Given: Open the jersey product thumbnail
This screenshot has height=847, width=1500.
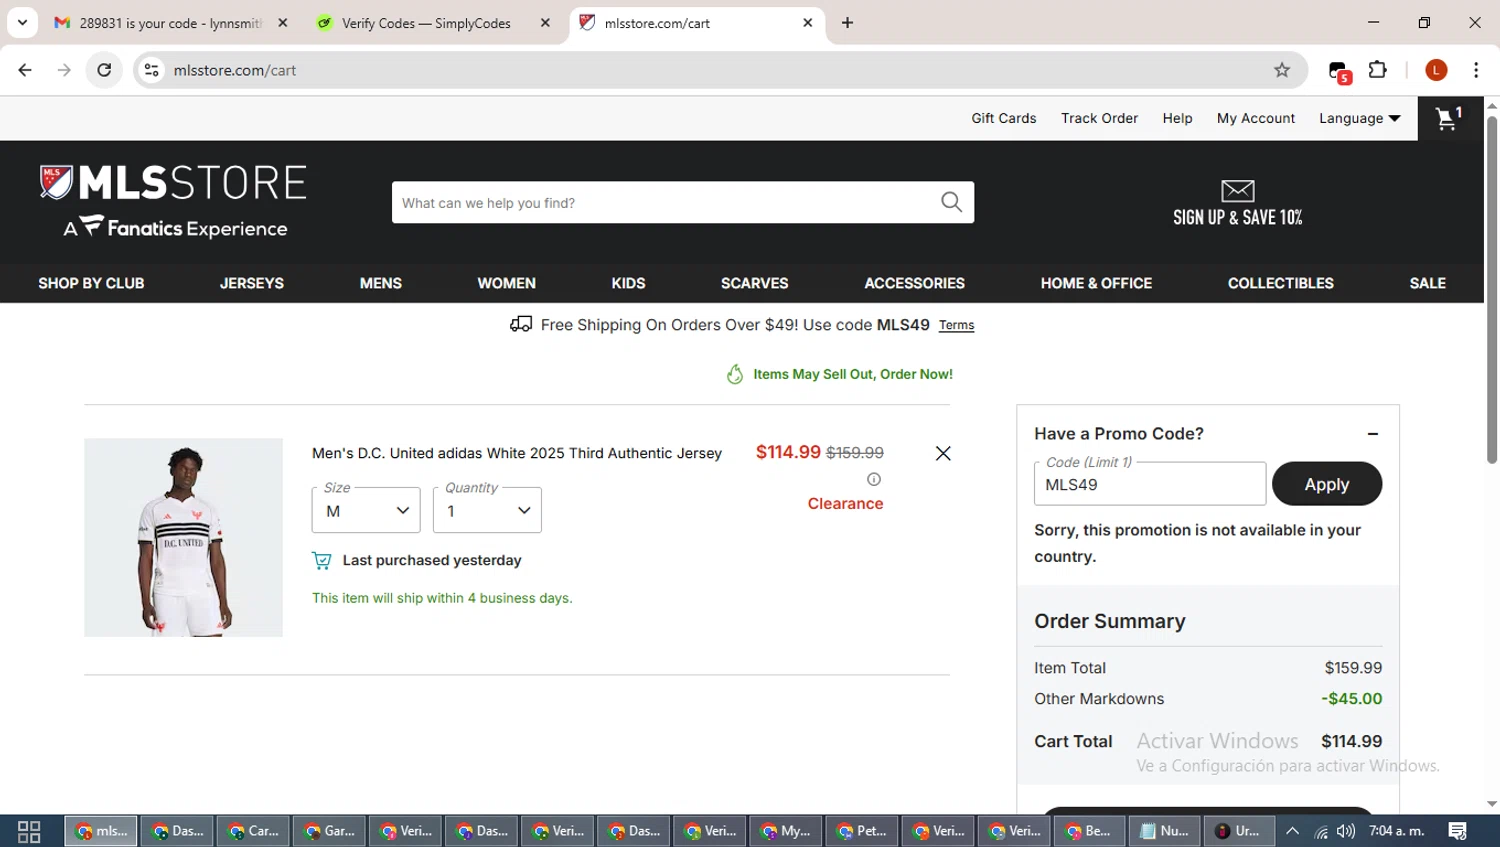Looking at the screenshot, I should (x=183, y=537).
